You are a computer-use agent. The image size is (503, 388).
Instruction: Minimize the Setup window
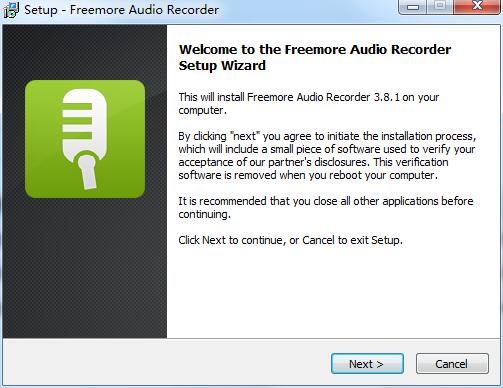point(413,7)
